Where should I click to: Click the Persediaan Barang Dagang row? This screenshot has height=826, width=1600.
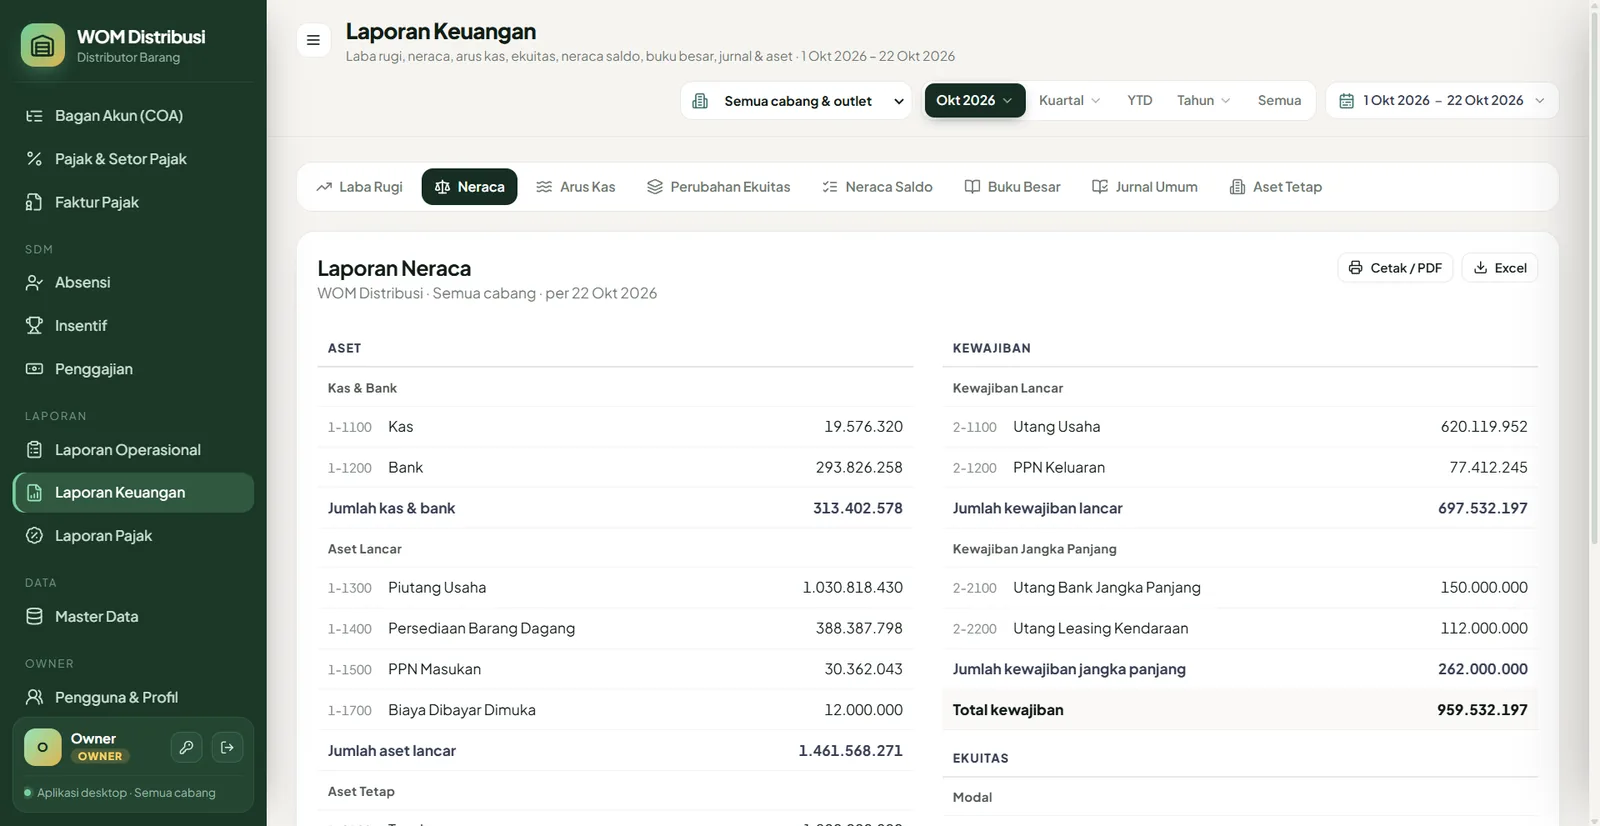tap(615, 629)
